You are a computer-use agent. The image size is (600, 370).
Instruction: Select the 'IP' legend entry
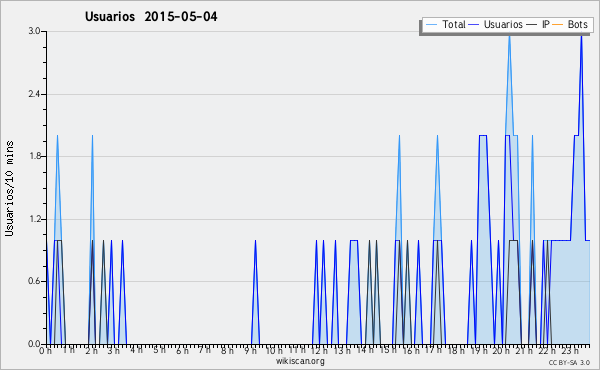(x=538, y=24)
